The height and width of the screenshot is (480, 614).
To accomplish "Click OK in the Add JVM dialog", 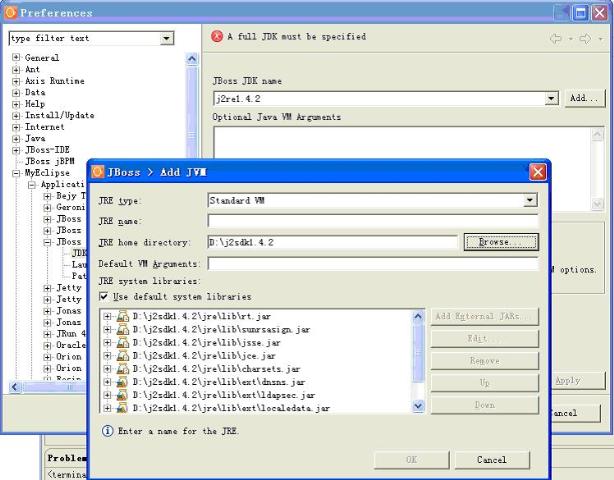I will pos(411,460).
